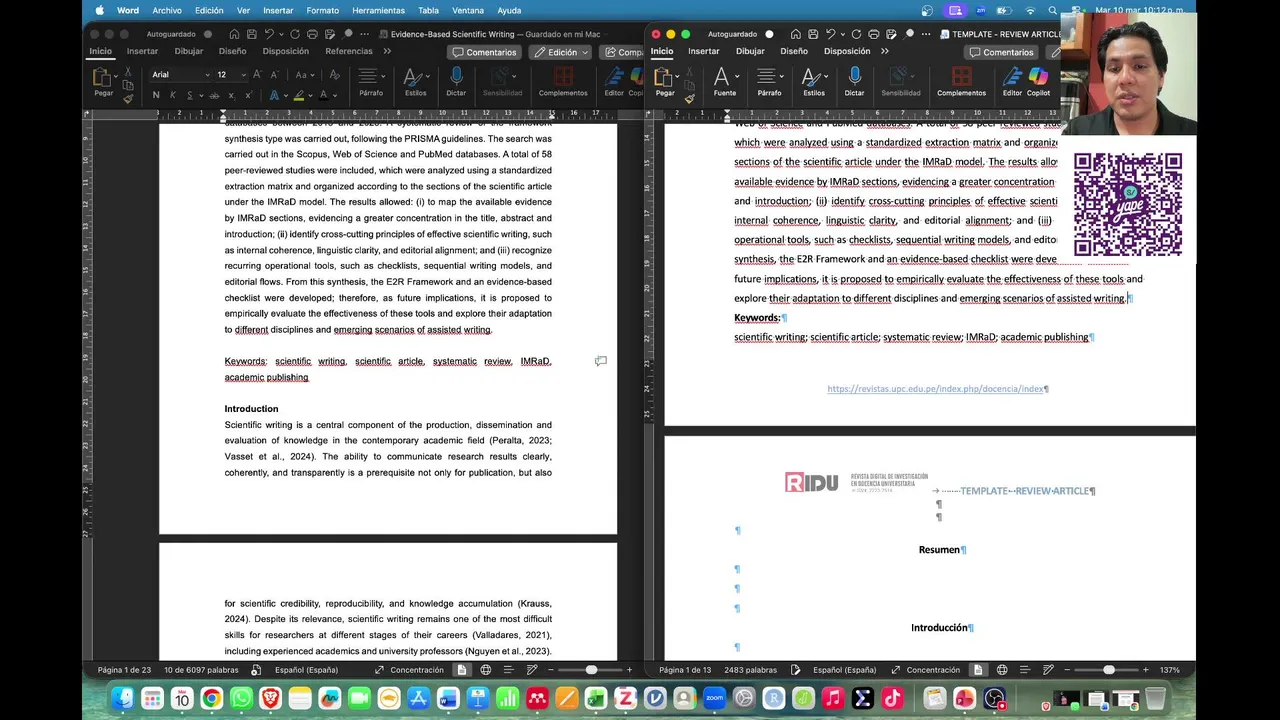Click word count in left status bar

click(201, 670)
